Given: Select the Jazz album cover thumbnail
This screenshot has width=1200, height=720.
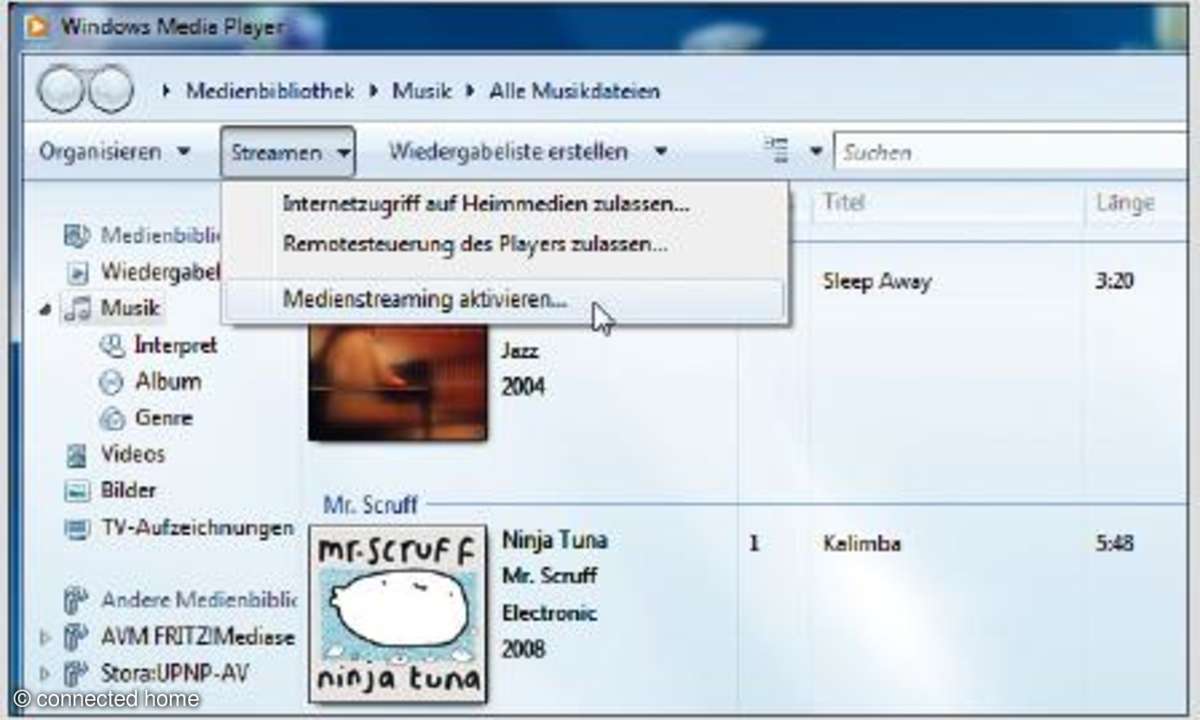Looking at the screenshot, I should coord(397,381).
